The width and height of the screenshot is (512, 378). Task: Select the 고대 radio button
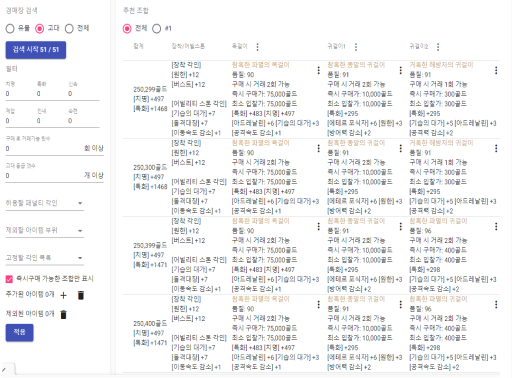click(40, 29)
